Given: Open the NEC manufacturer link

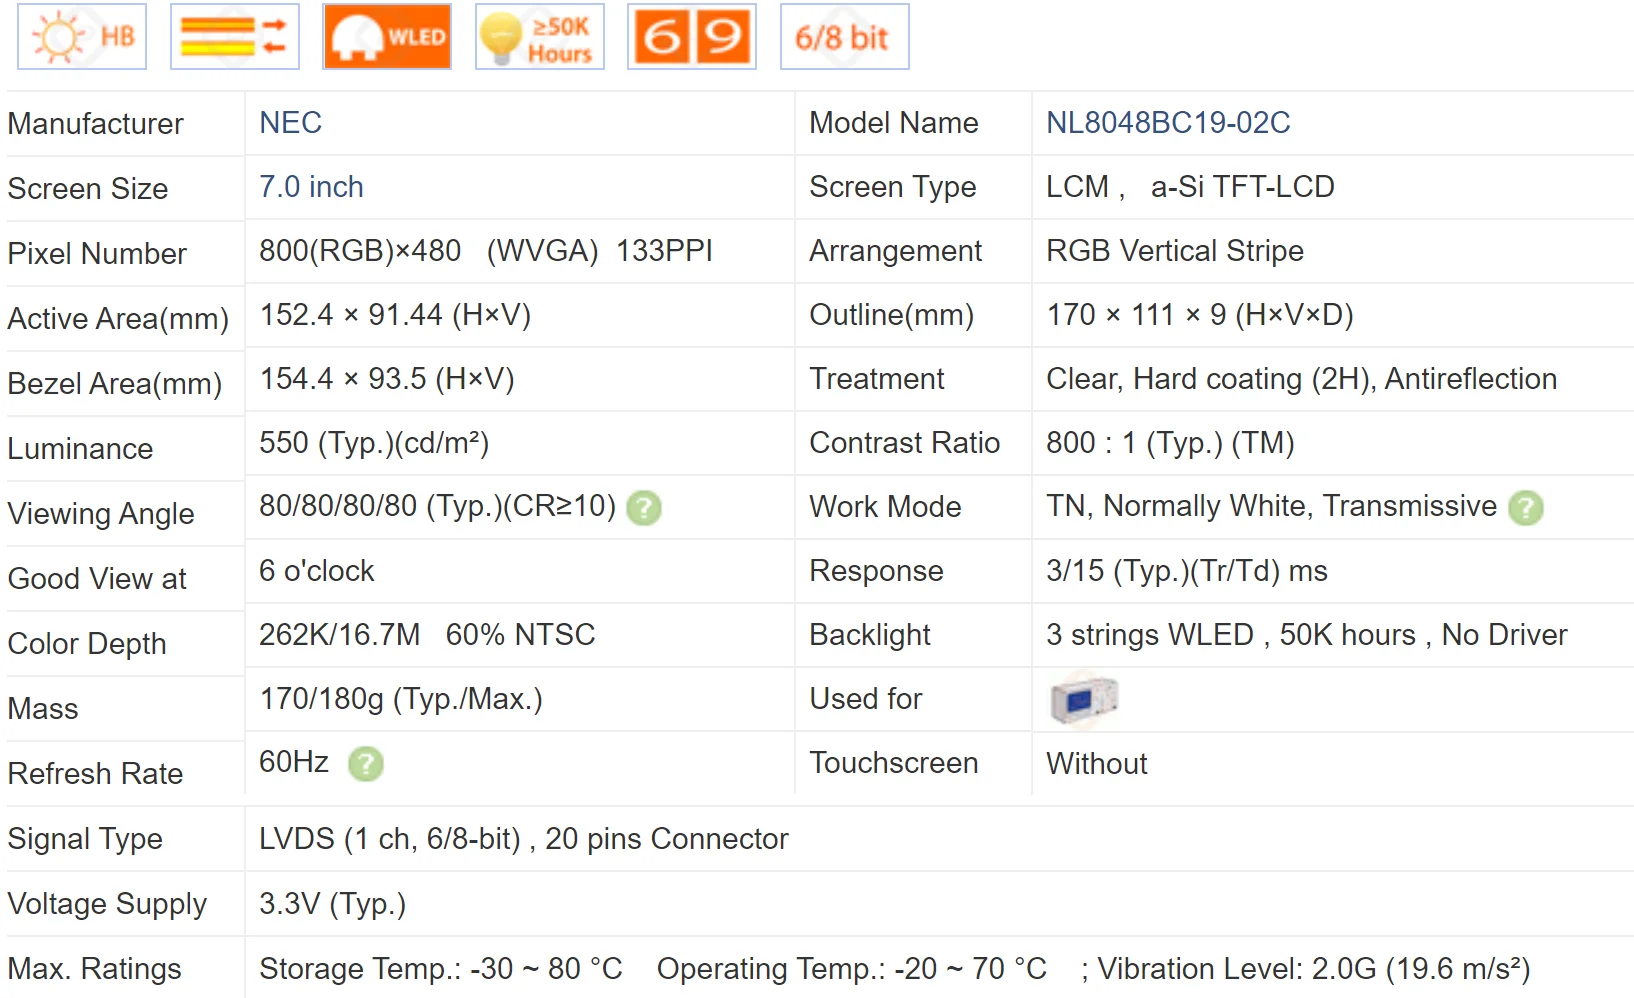Looking at the screenshot, I should 291,123.
